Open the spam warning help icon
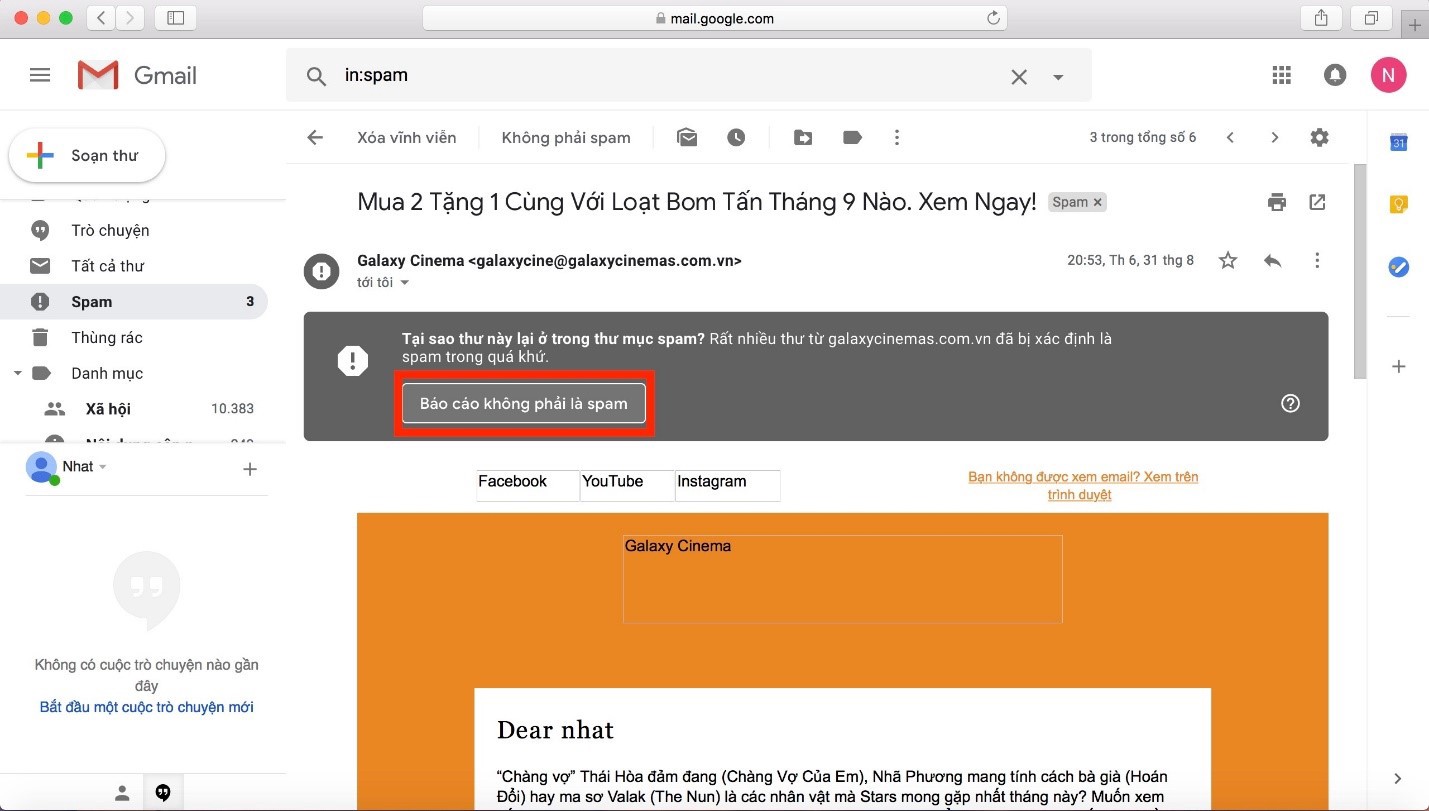Screen dimensions: 1429x811 [x=1290, y=404]
